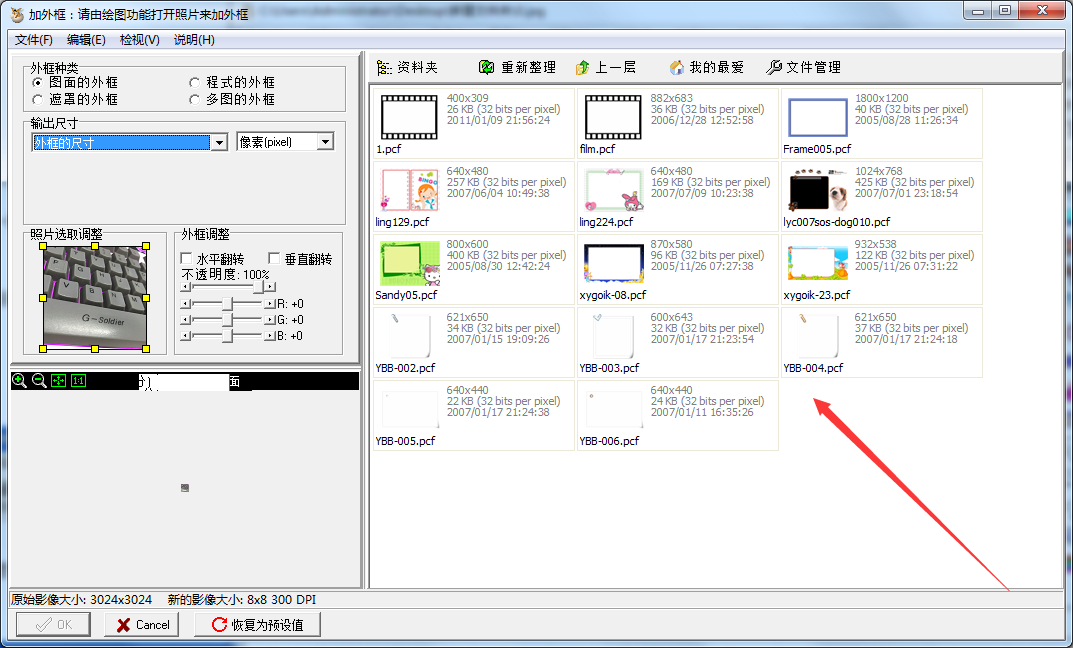Select the 遮罩的外框 radio button
The width and height of the screenshot is (1073, 648).
point(37,99)
